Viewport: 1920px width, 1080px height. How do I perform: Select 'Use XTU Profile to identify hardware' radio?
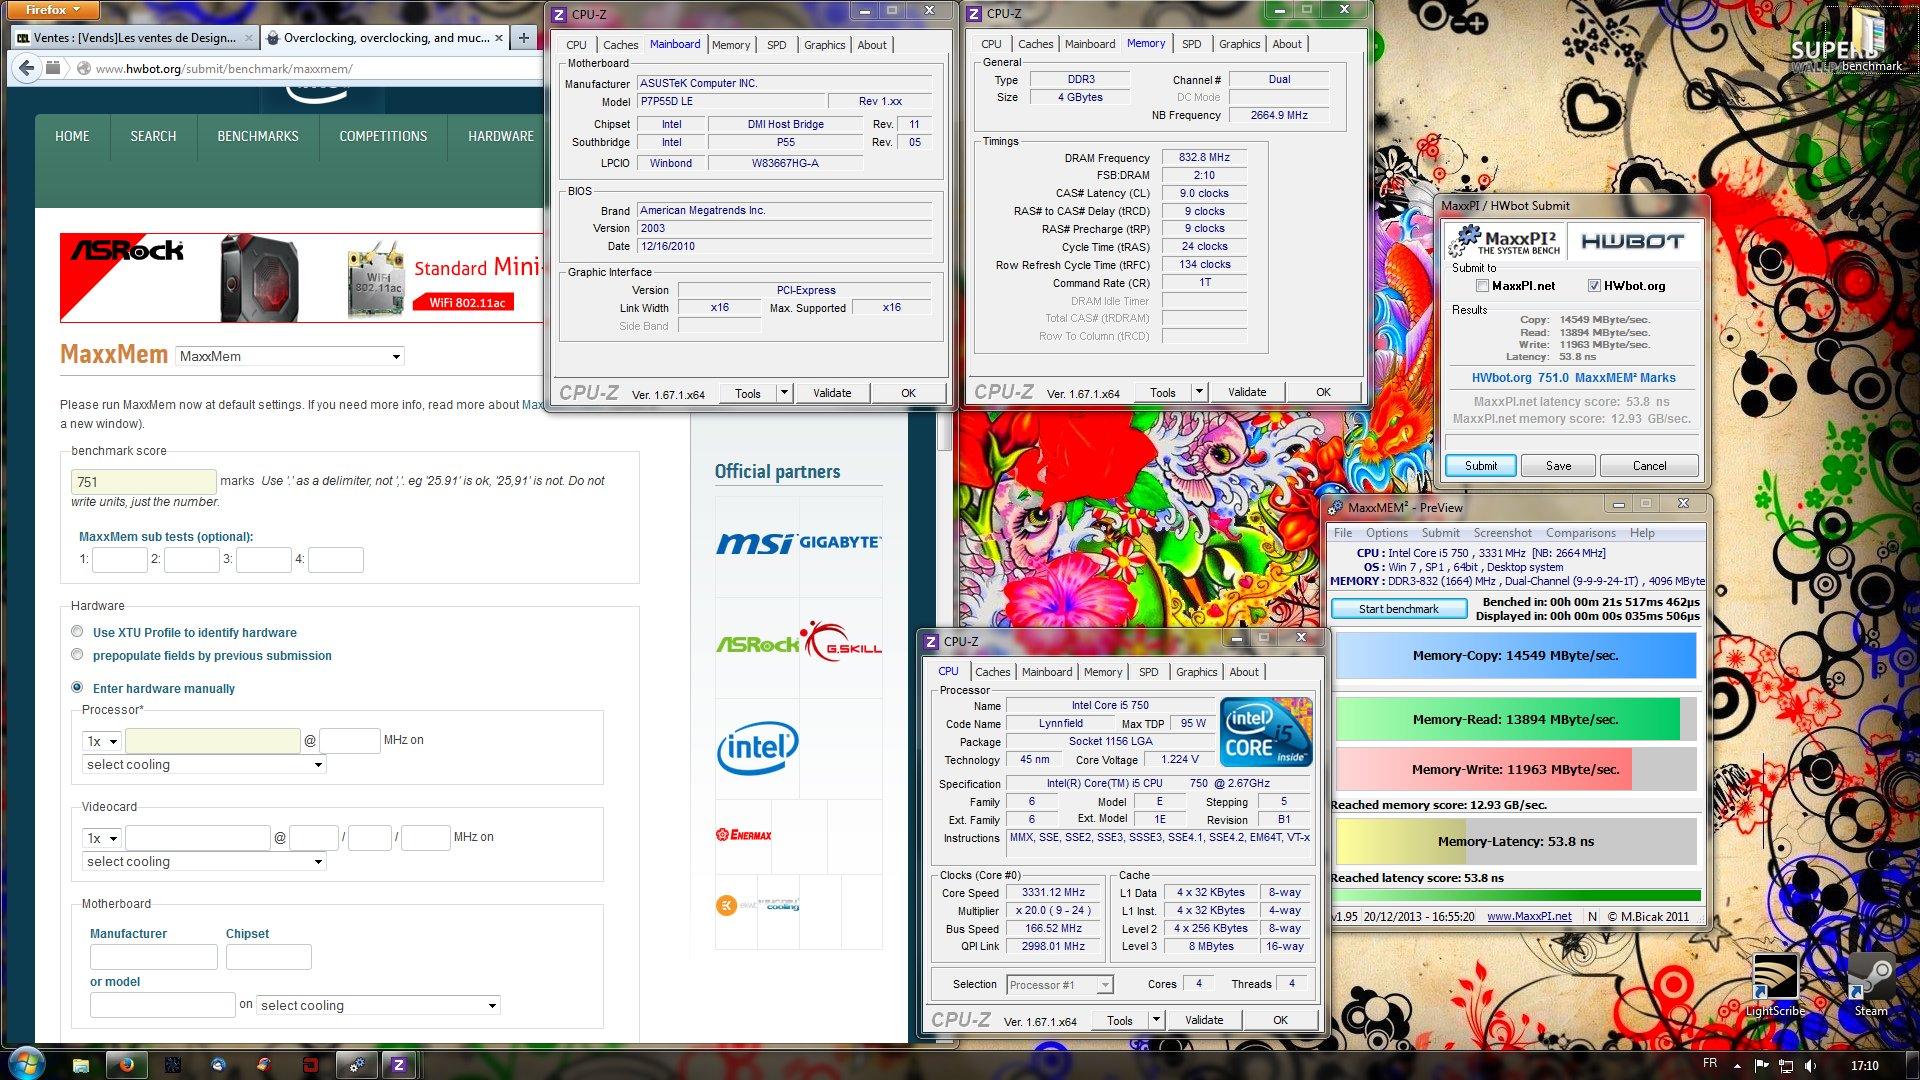(x=77, y=631)
